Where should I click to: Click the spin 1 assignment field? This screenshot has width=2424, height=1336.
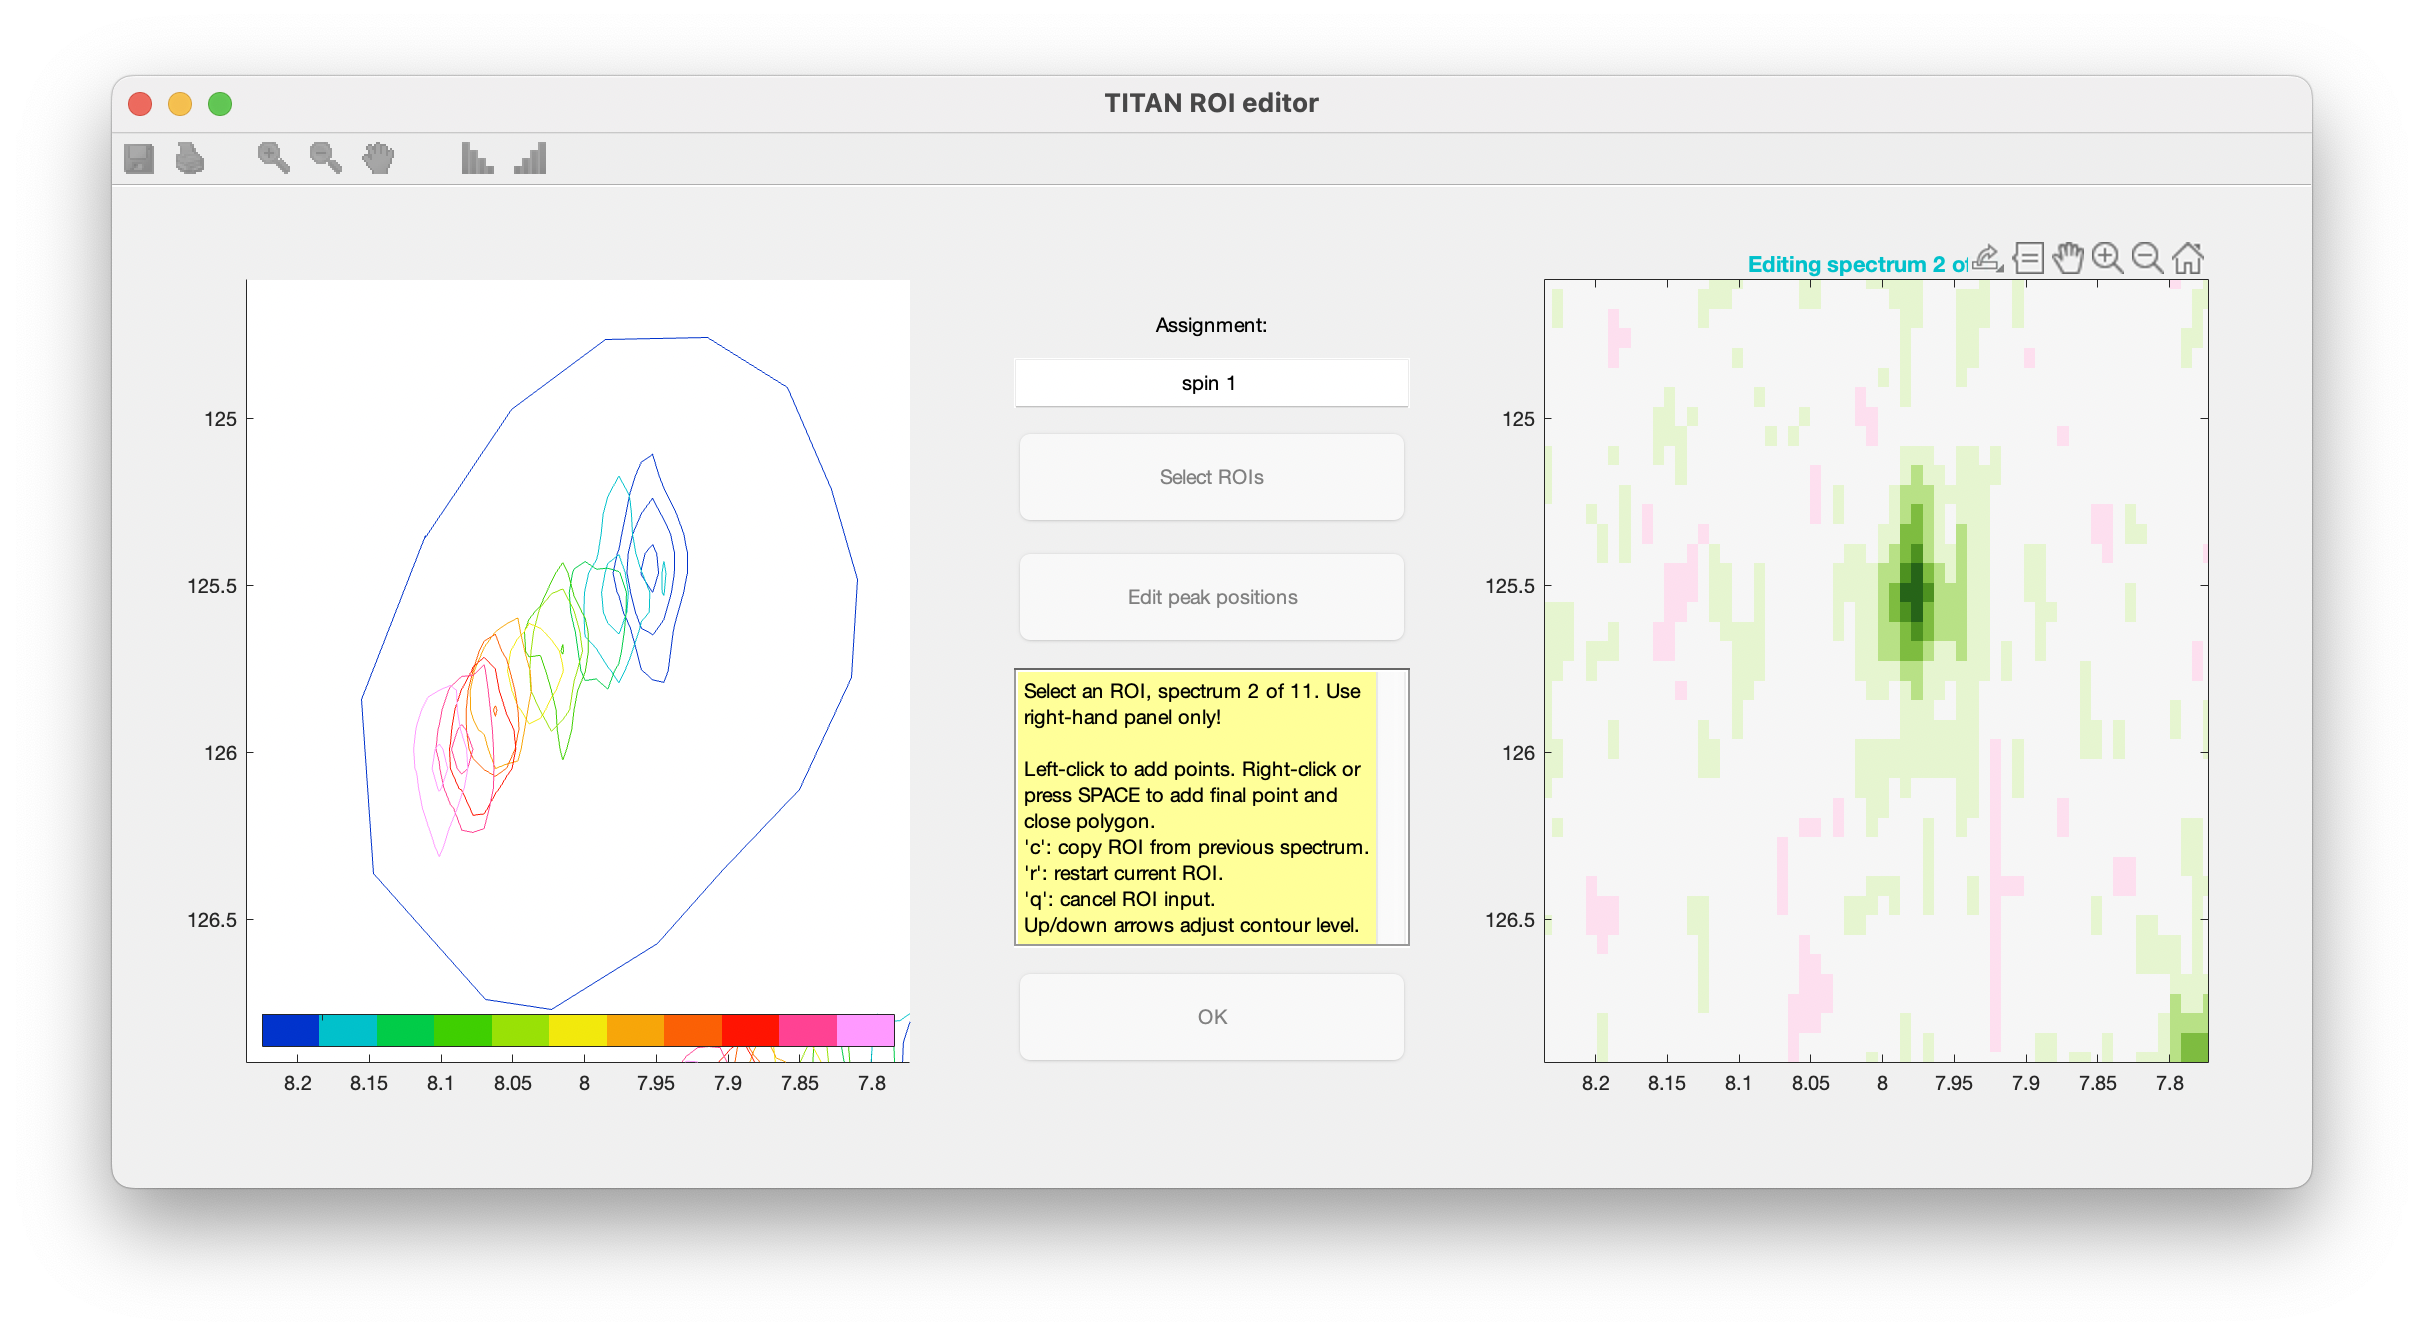click(x=1211, y=383)
